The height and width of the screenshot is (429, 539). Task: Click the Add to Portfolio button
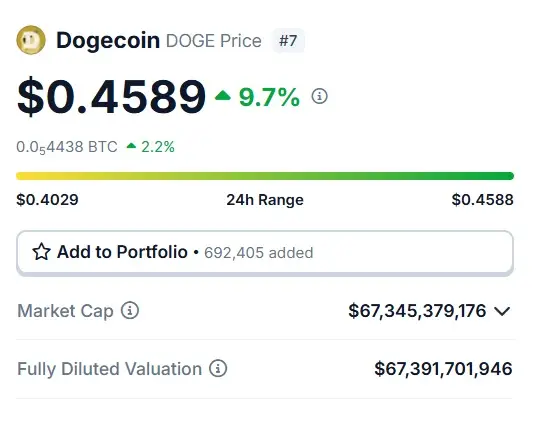pos(265,253)
